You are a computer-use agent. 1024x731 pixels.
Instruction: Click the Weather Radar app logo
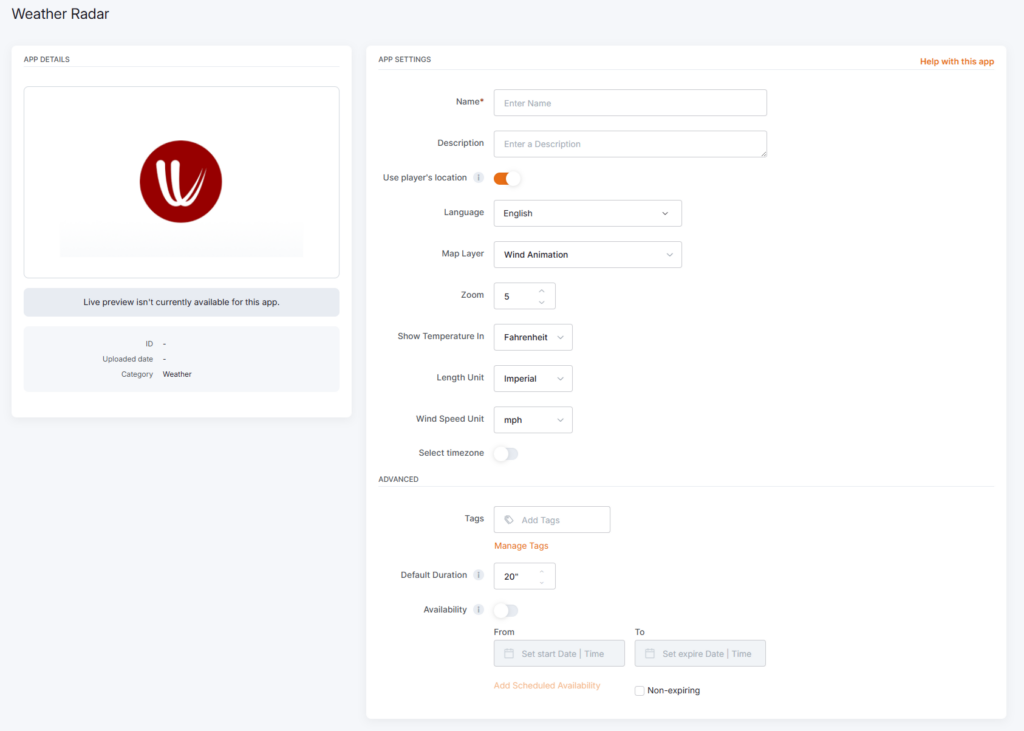pyautogui.click(x=181, y=181)
